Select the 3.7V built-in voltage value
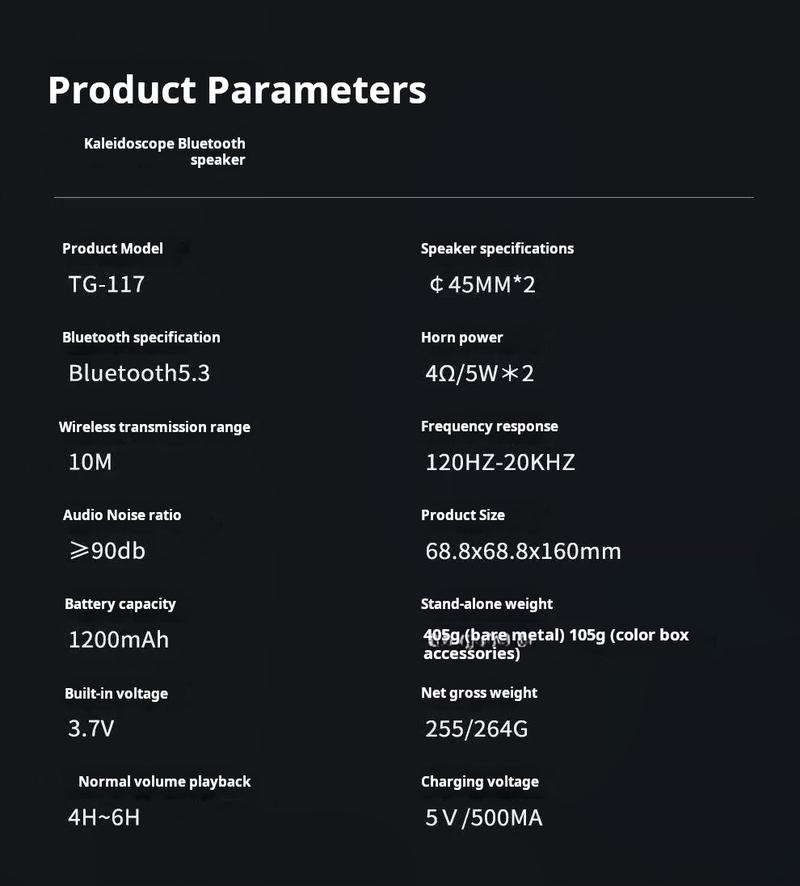 (91, 728)
